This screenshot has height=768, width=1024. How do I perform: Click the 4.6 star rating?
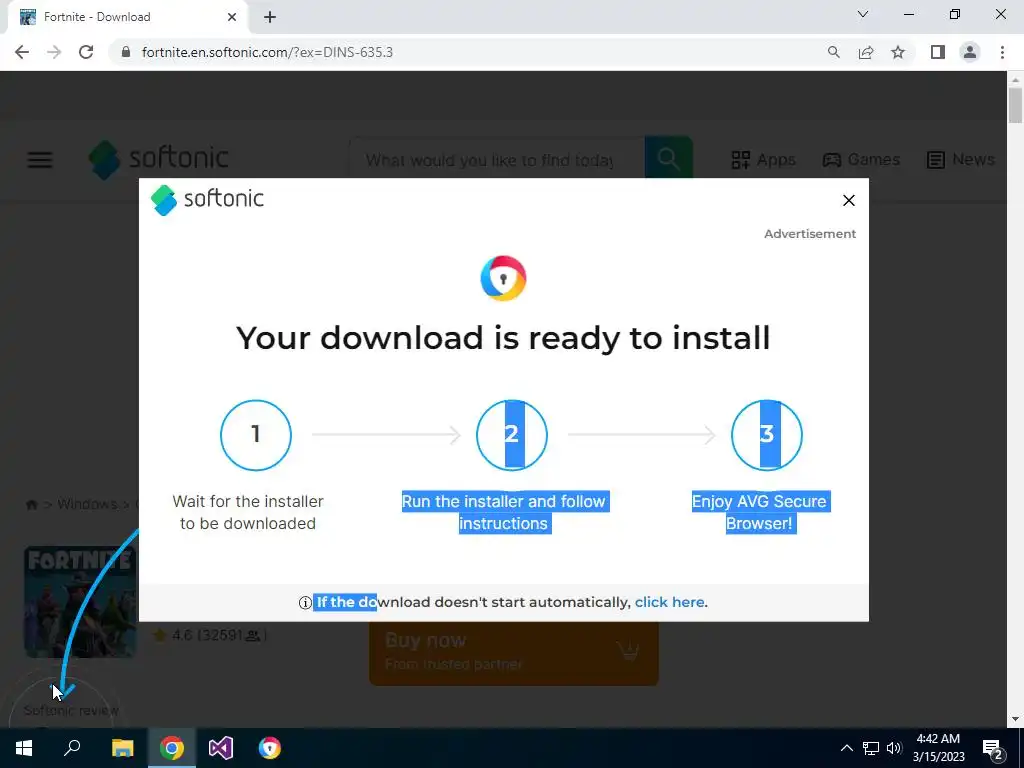click(209, 635)
